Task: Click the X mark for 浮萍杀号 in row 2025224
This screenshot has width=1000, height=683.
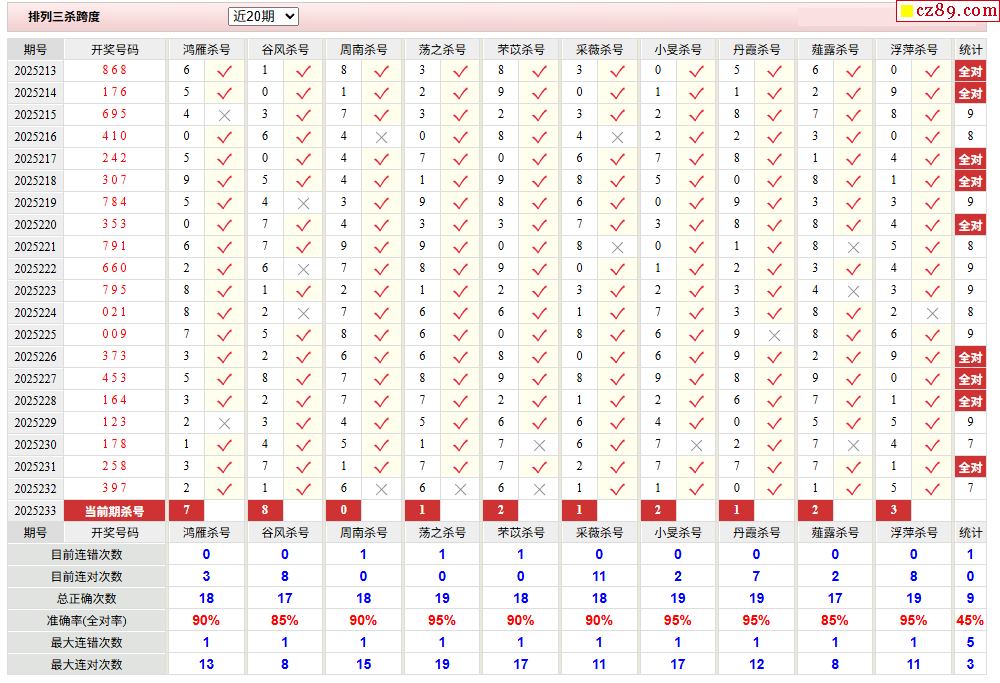Action: coord(932,313)
